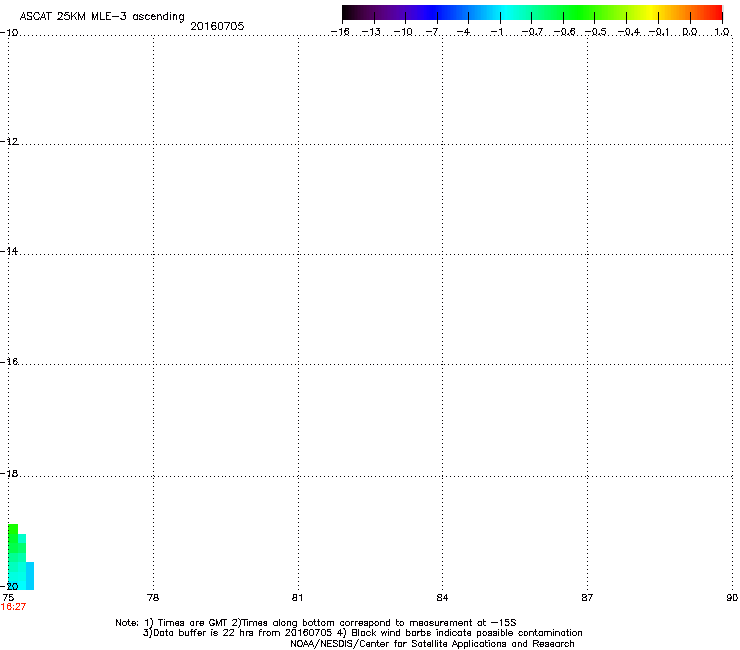Click the 75 longitude axis label

click(8, 598)
